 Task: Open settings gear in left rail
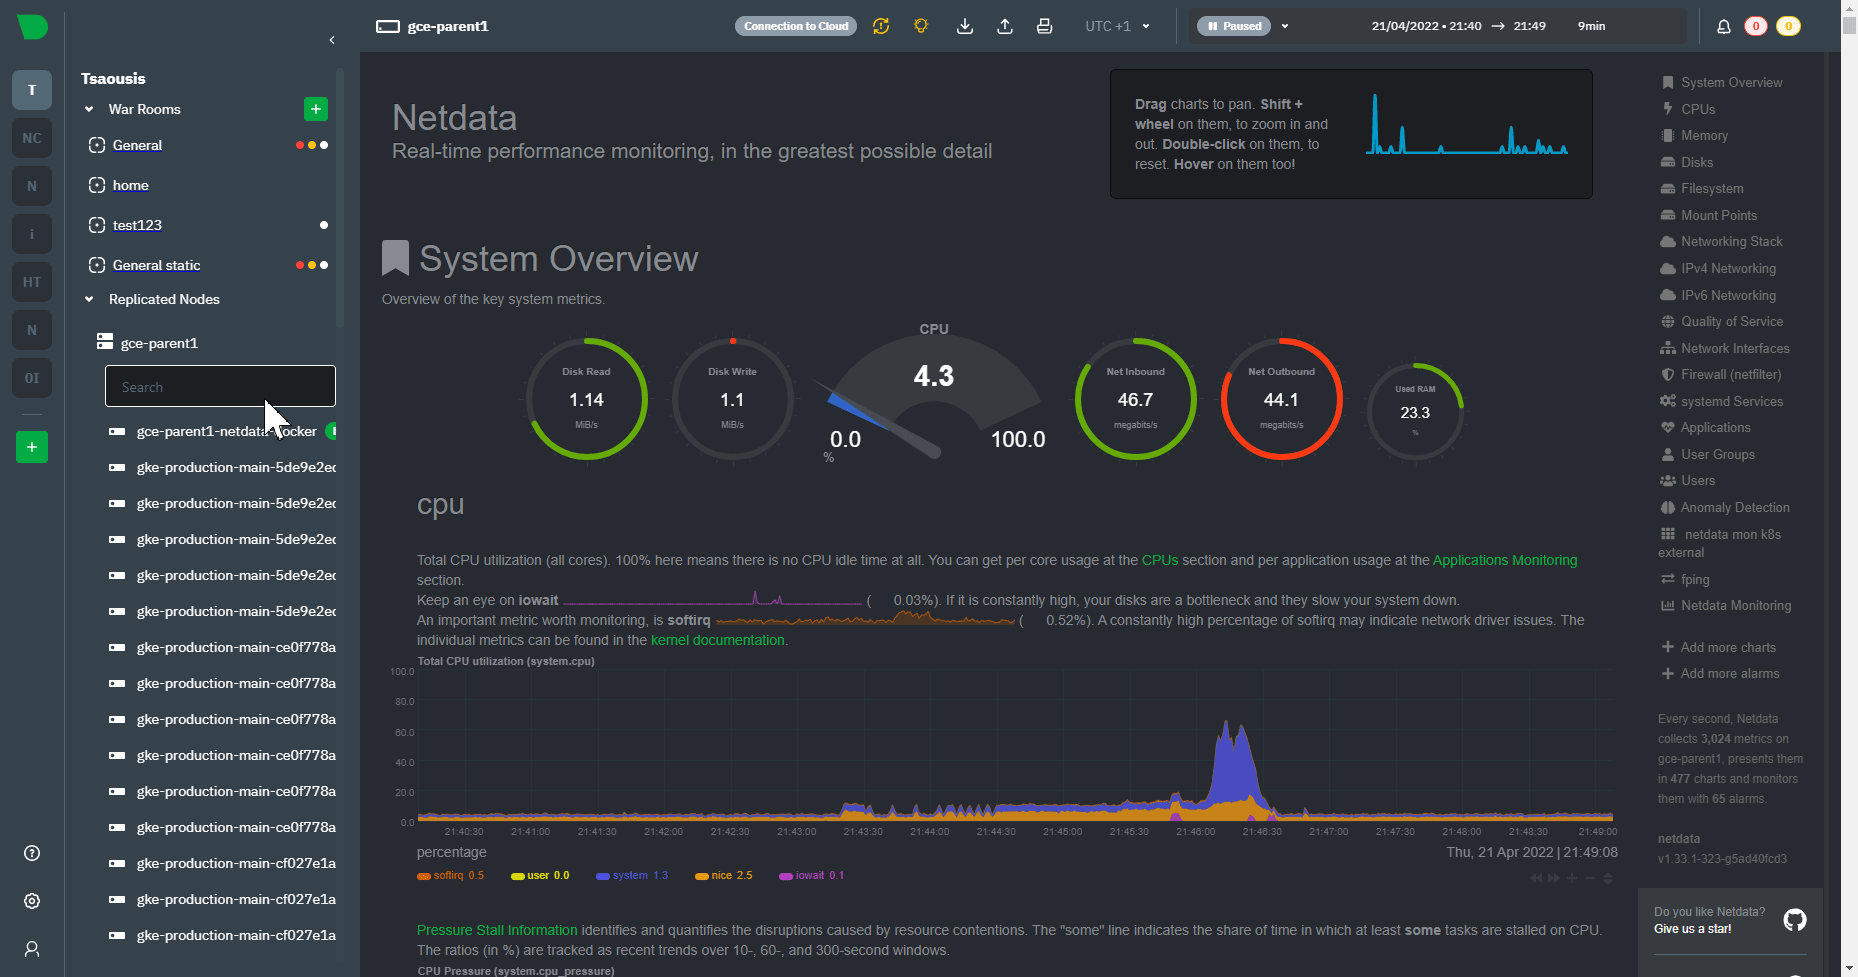click(x=32, y=901)
